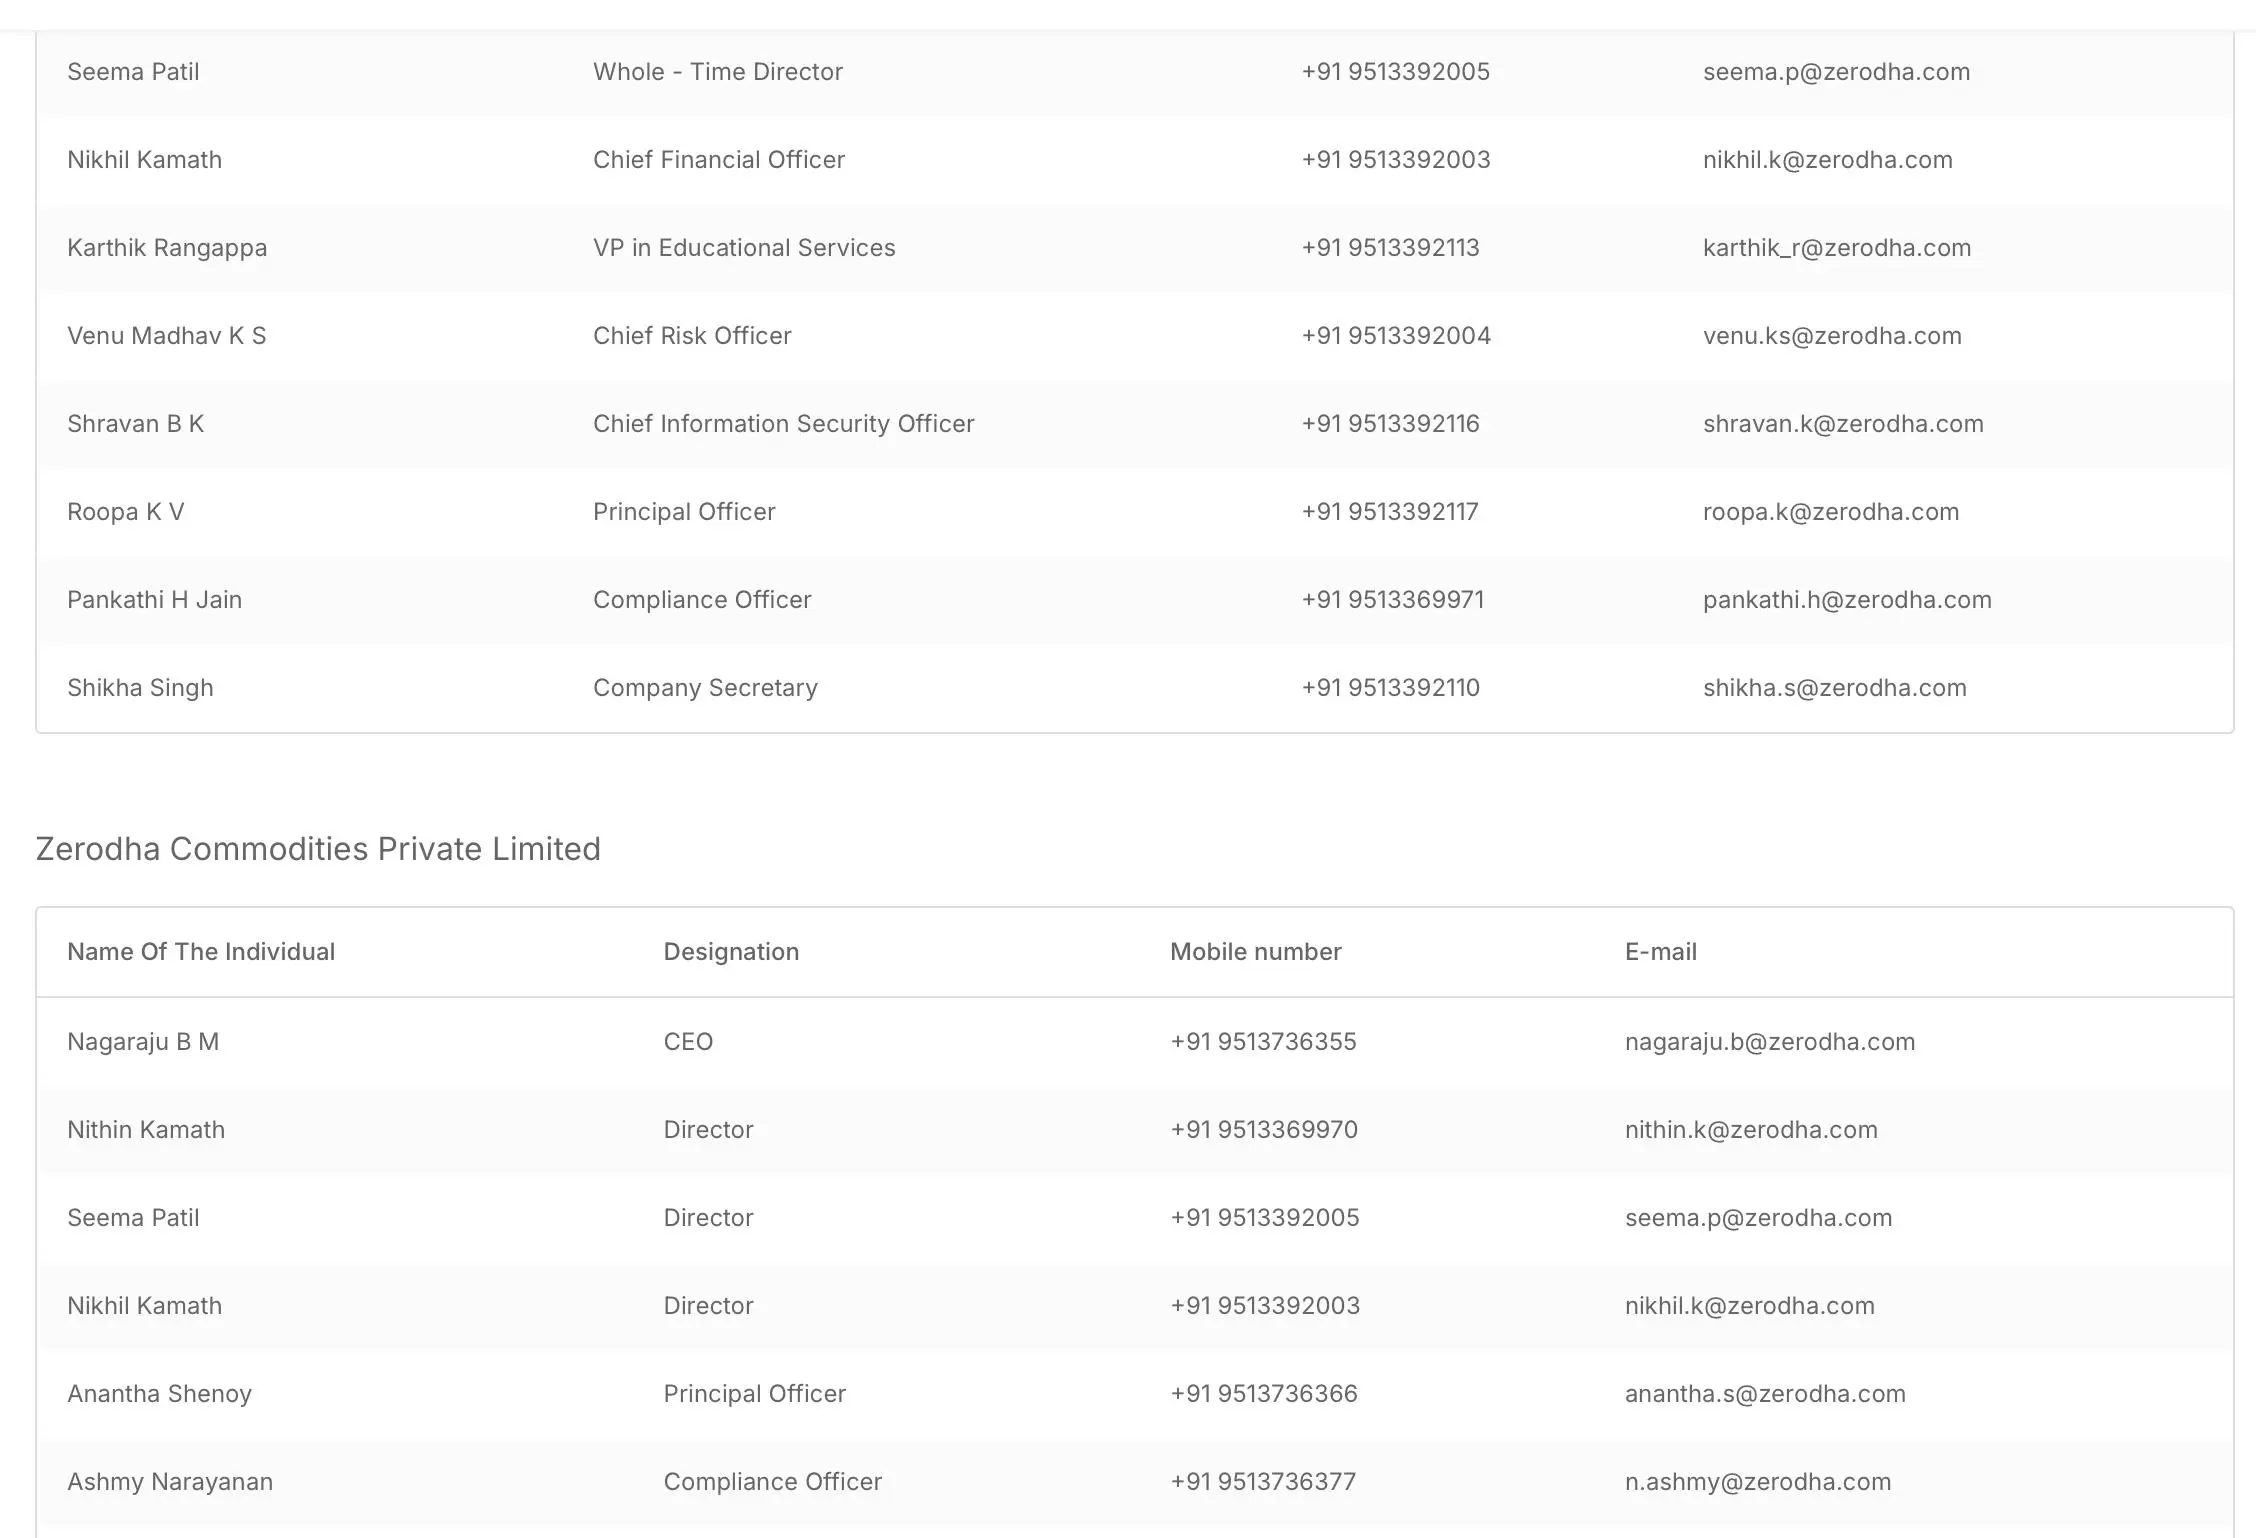Click nikhil.k@zerodha.com in the Commodities table
Screen dimensions: 2256x1538
[1750, 1306]
